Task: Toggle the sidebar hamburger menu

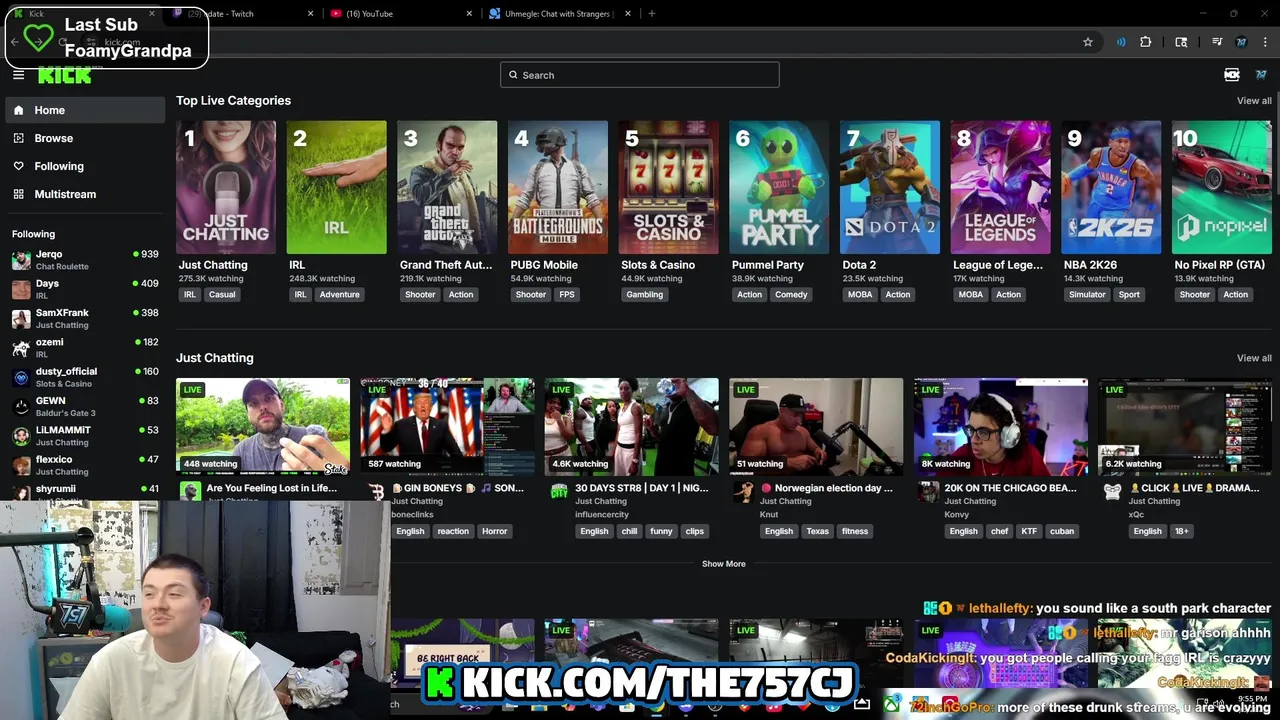Action: click(x=18, y=75)
